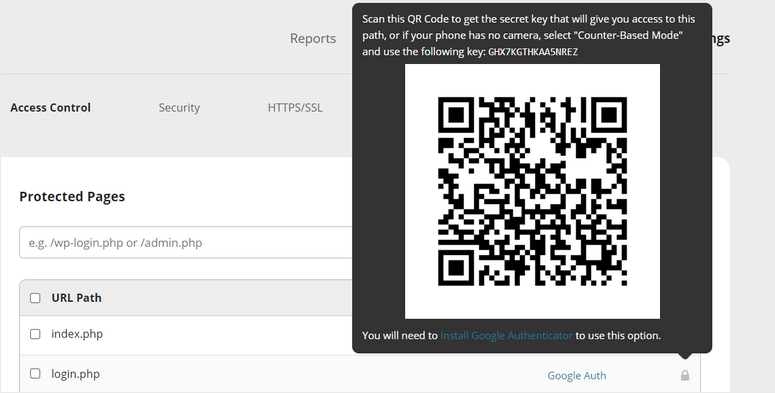This screenshot has width=775, height=393.
Task: Toggle the URL Path select-all checkbox
Action: (x=35, y=298)
